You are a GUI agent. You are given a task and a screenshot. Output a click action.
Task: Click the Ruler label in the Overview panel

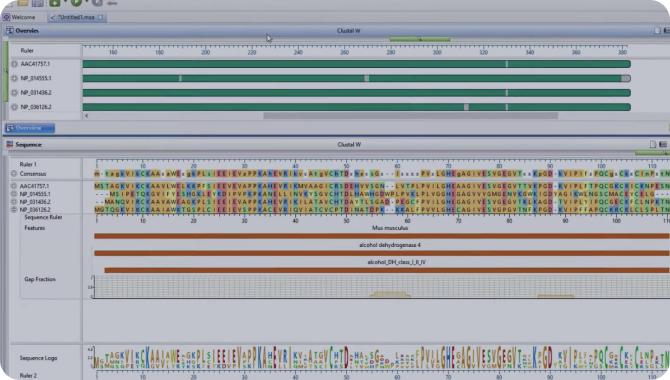[27, 50]
